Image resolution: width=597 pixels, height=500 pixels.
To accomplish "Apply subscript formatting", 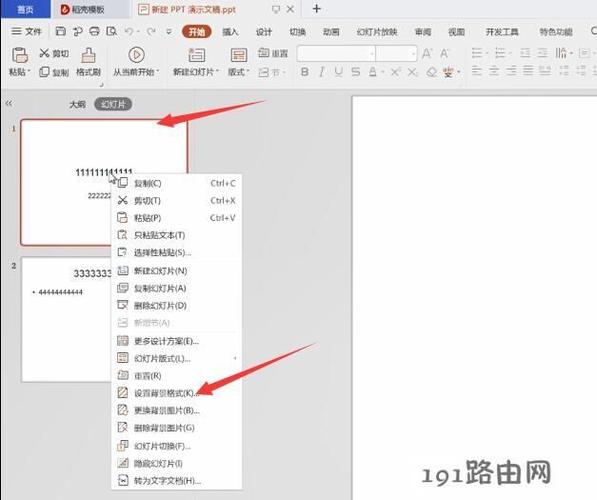I will (x=412, y=72).
